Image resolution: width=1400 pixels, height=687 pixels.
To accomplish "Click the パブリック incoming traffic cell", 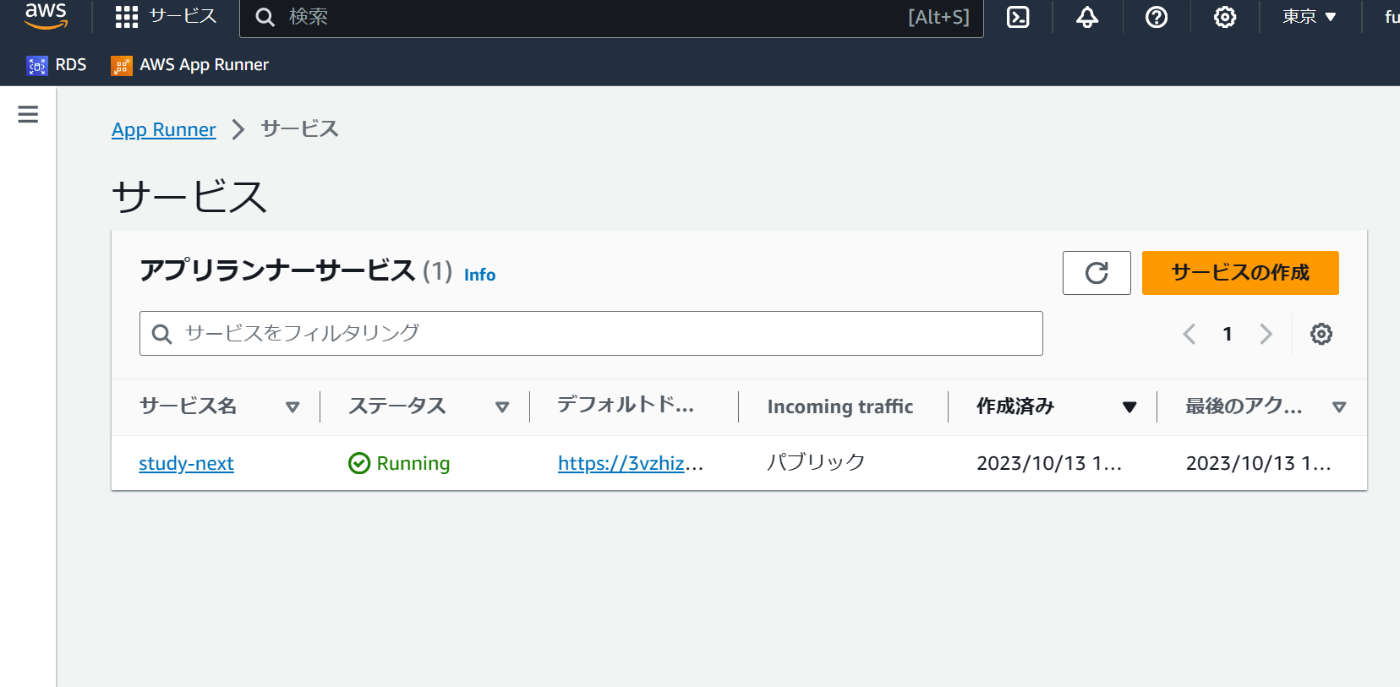I will tap(816, 463).
